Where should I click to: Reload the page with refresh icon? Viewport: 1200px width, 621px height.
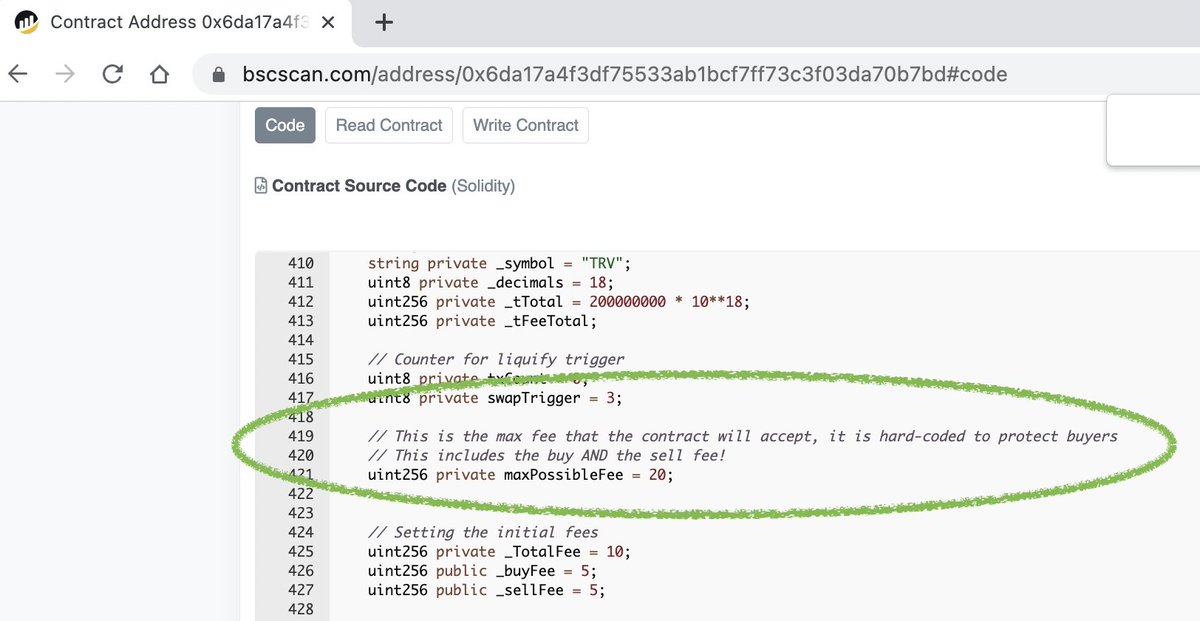(x=113, y=75)
